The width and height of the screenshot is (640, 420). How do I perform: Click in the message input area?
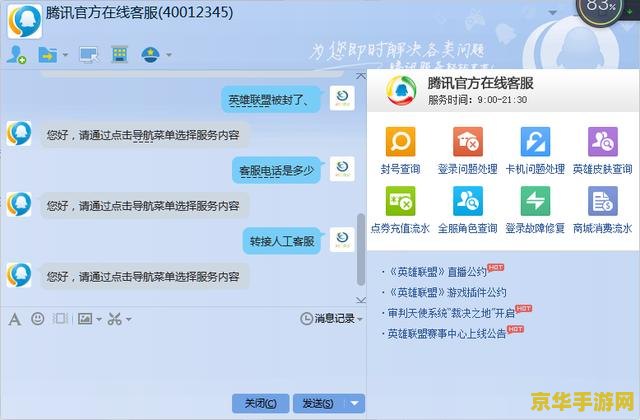(x=183, y=359)
